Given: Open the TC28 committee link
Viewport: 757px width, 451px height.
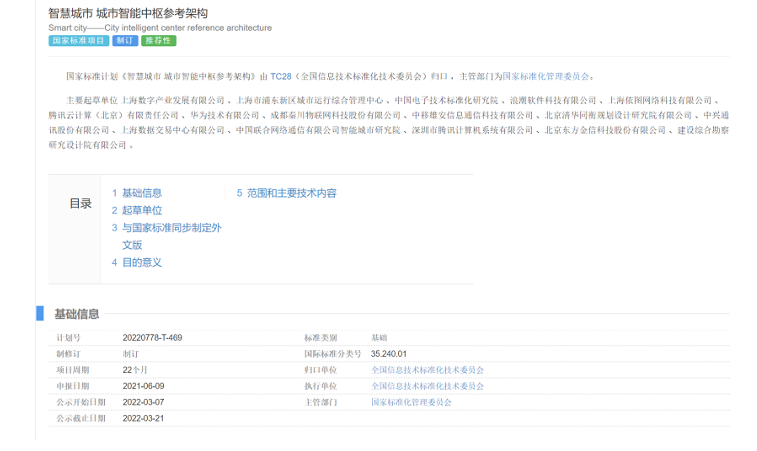Looking at the screenshot, I should [280, 76].
